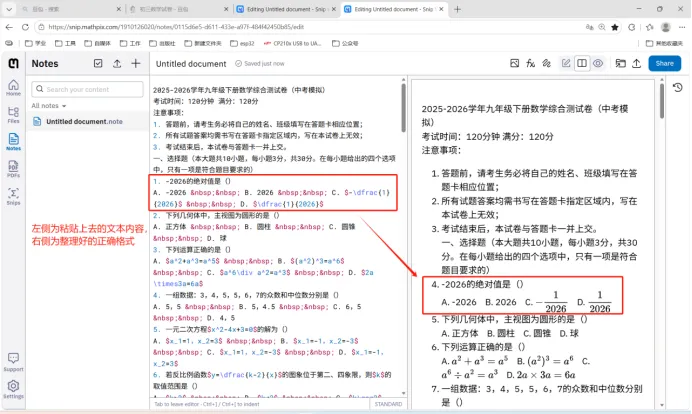Open the 公众号 bookmark folder
The height and width of the screenshot is (414, 692).
tap(345, 43)
